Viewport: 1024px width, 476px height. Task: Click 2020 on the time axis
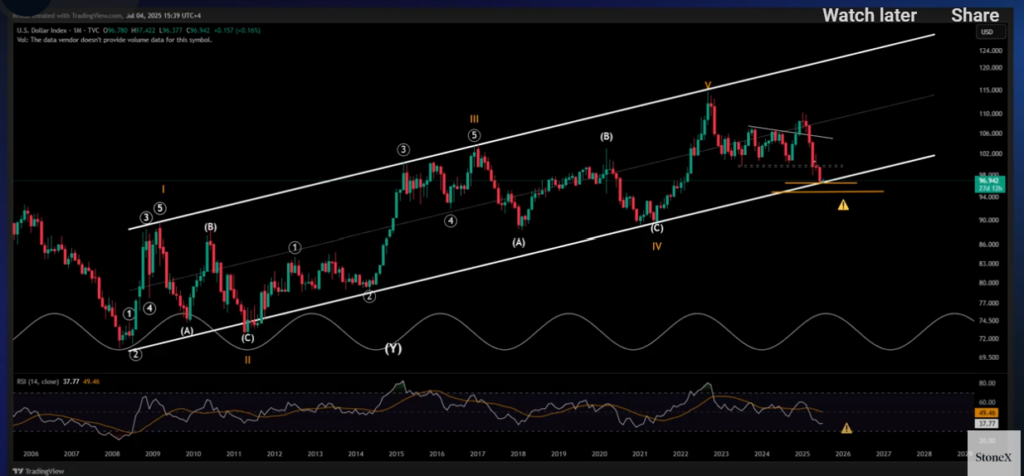(600, 453)
